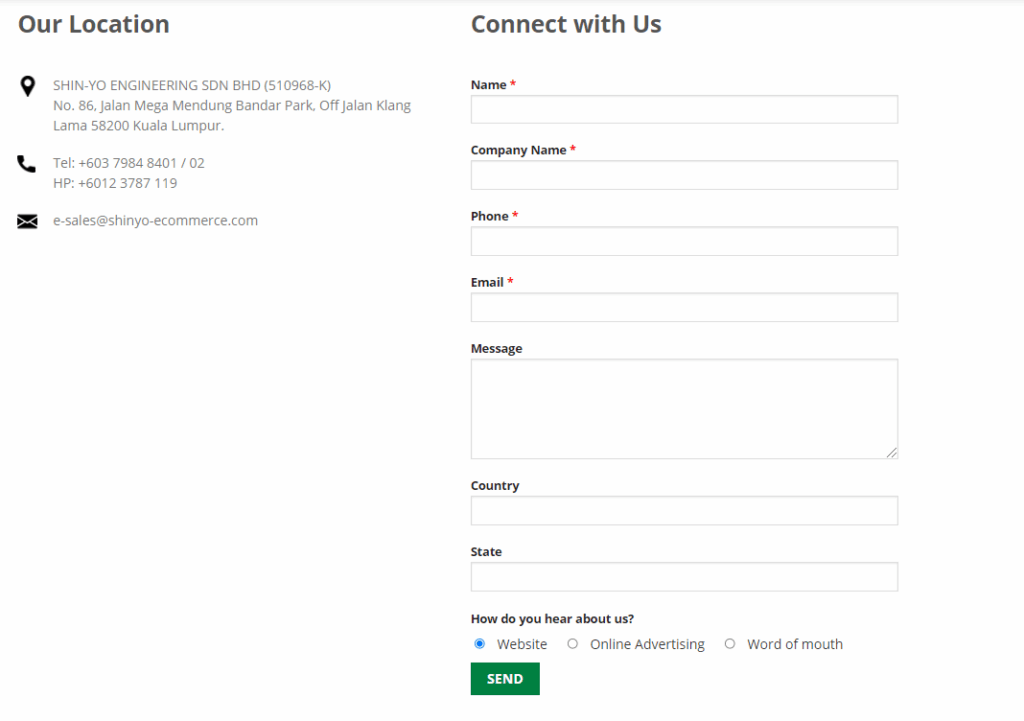Screen dimensions: 1024x721
Task: Select Word of mouth option
Action: (729, 643)
